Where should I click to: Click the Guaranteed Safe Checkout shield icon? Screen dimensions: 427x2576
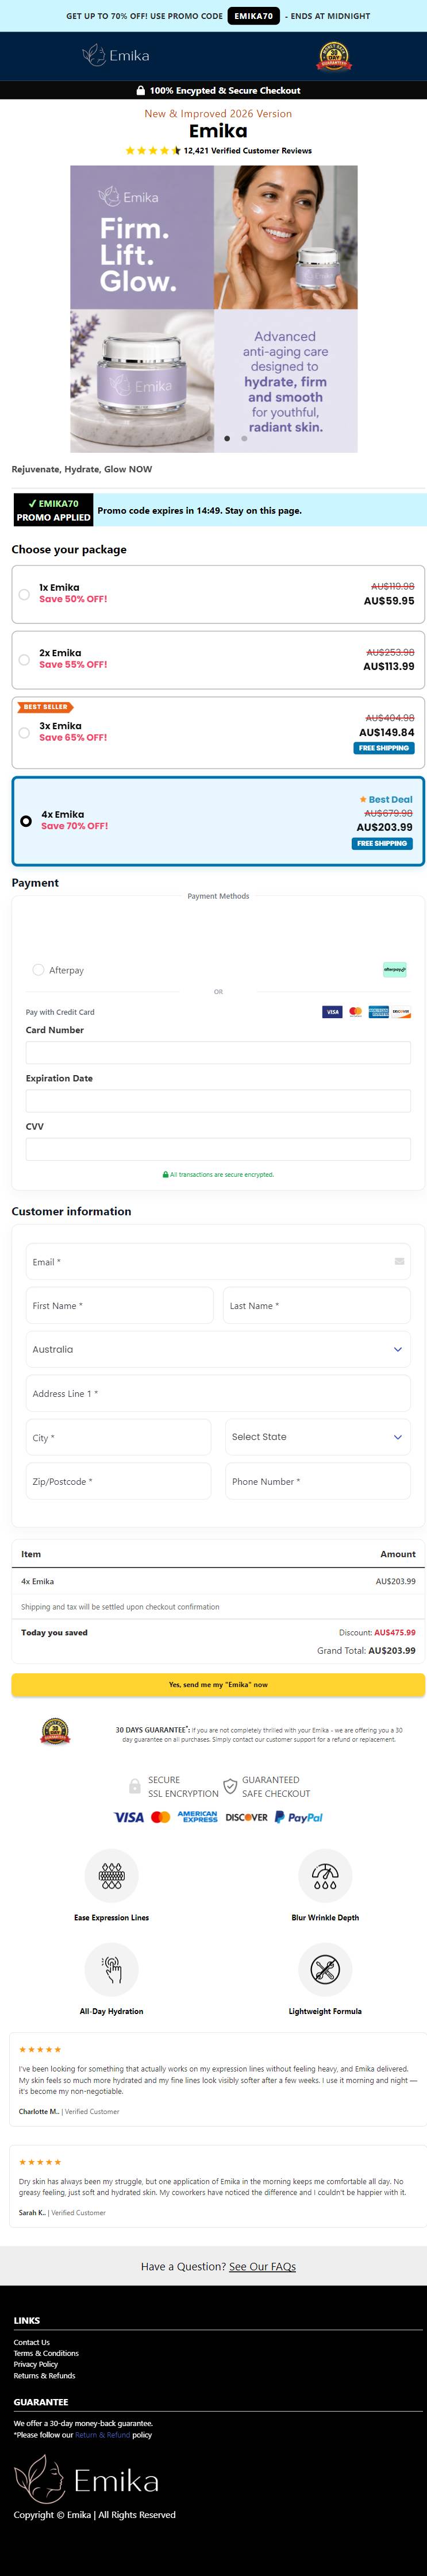230,1786
